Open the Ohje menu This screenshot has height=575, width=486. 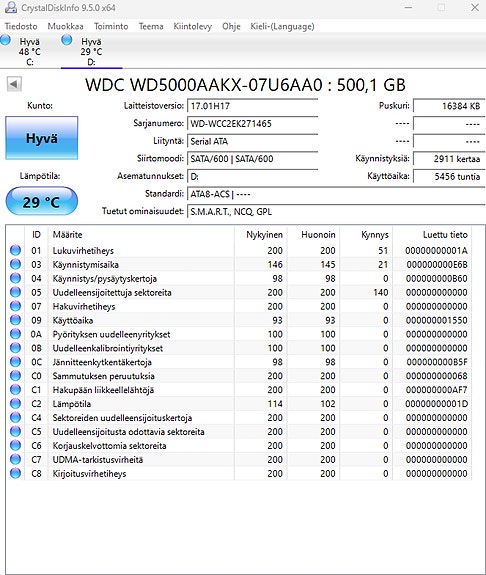click(231, 26)
